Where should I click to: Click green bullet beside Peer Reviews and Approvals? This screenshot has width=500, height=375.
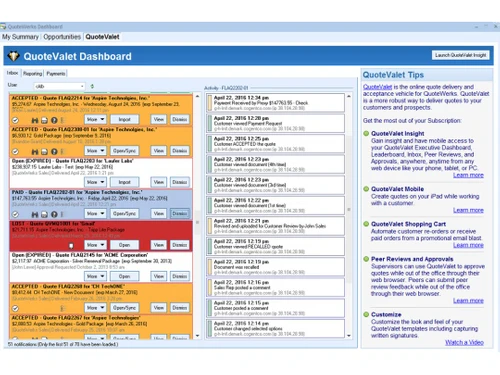[x=366, y=259]
